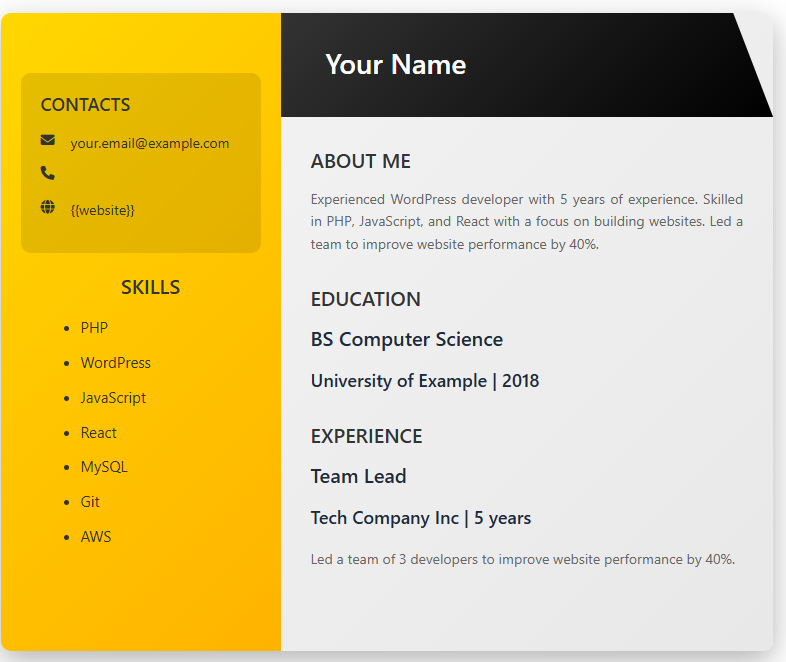Viewport: 786px width, 662px height.
Task: Click the envelope email icon
Action: pos(48,140)
